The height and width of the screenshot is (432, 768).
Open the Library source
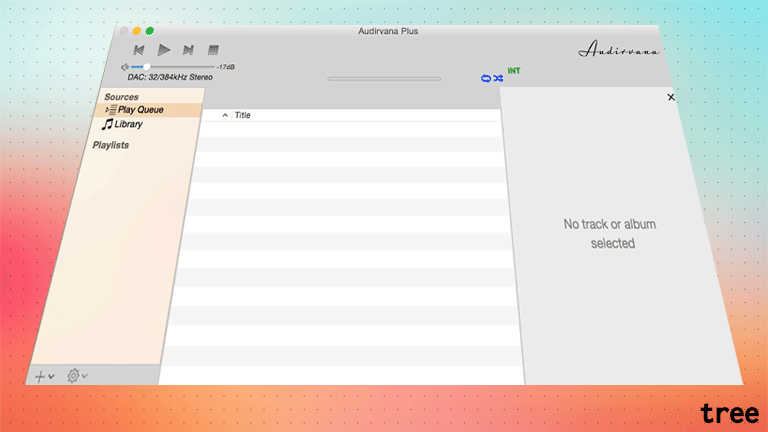pos(128,124)
